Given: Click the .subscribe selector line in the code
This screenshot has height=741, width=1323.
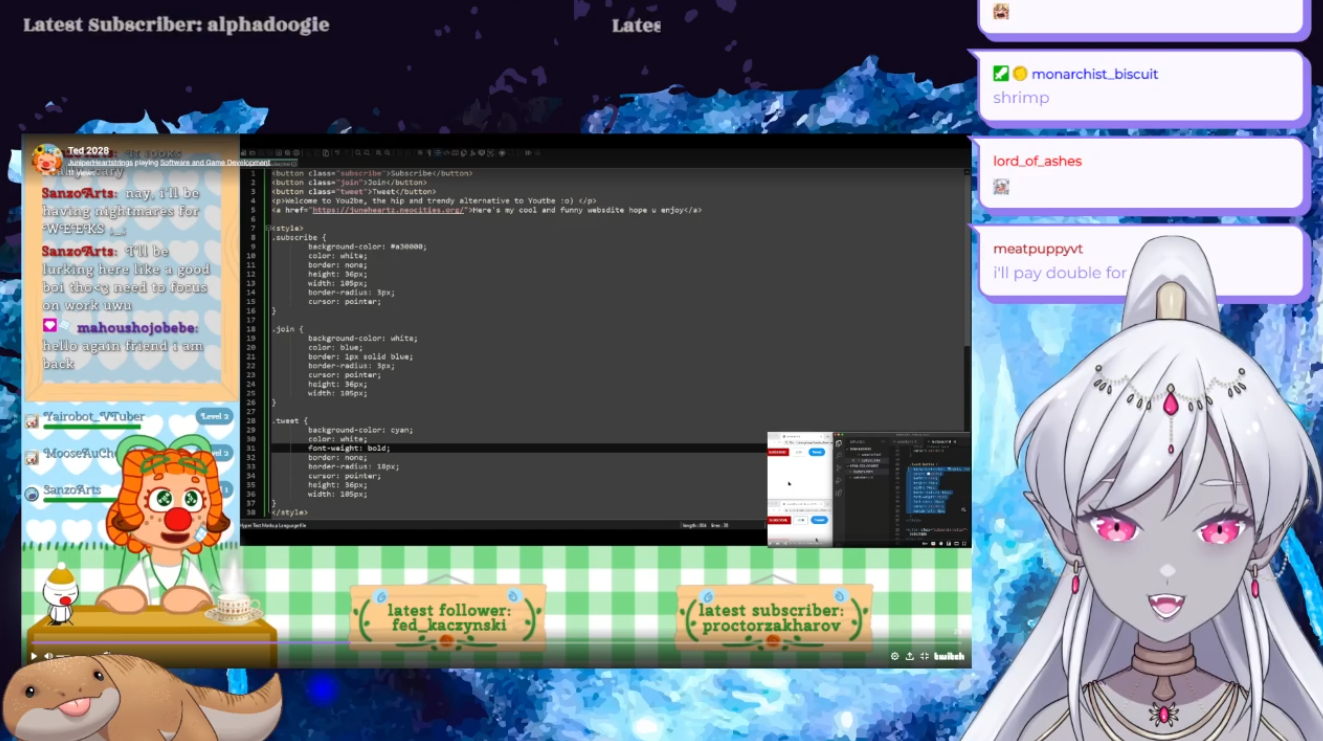Looking at the screenshot, I should (x=299, y=237).
